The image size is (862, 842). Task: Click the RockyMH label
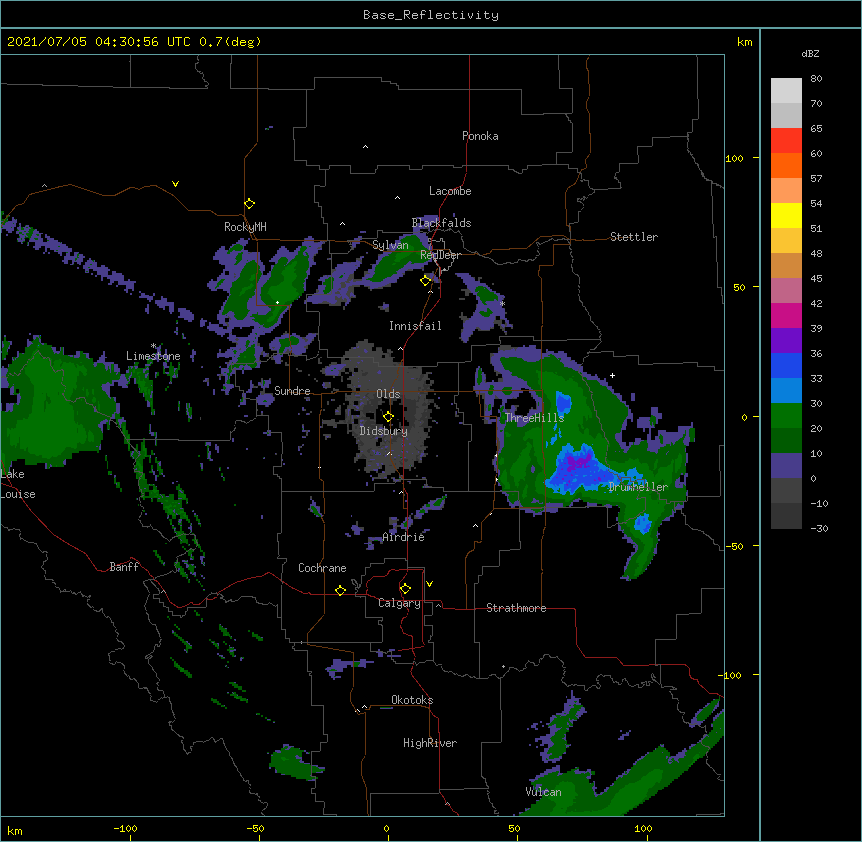coord(245,227)
